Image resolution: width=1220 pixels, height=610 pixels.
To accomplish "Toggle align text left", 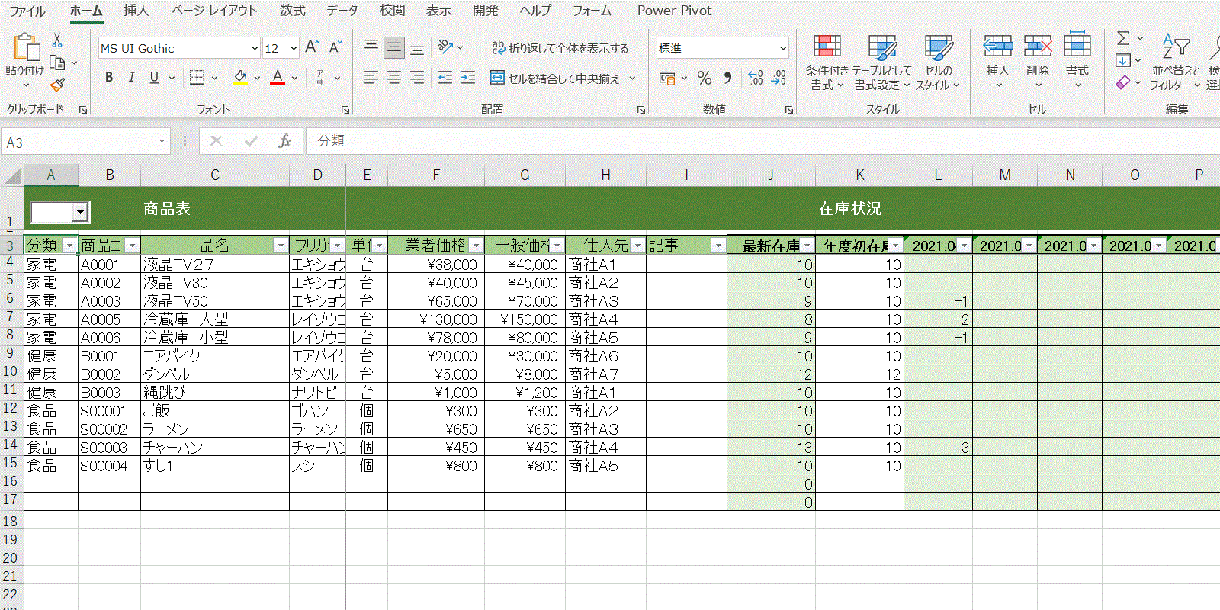I will [x=371, y=77].
